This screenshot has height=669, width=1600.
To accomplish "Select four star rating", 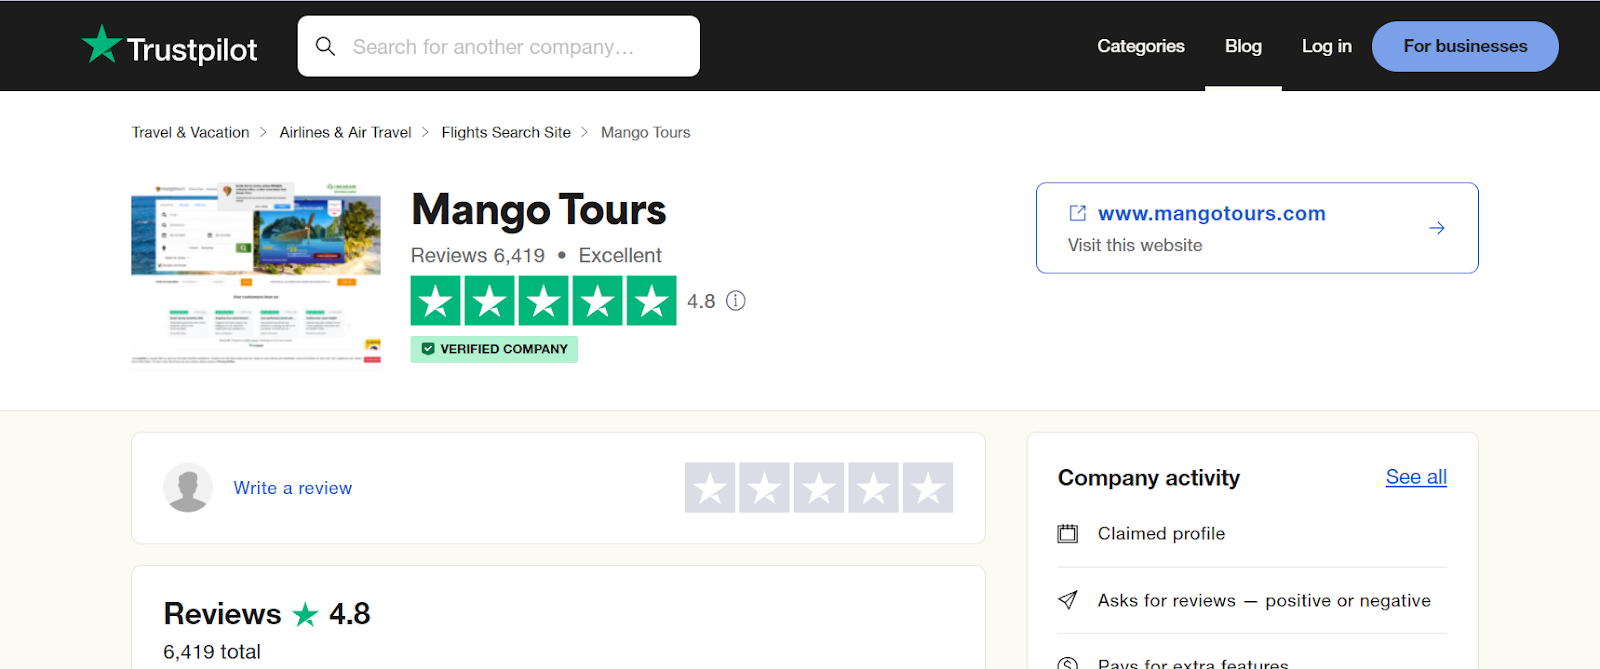I will tap(873, 488).
